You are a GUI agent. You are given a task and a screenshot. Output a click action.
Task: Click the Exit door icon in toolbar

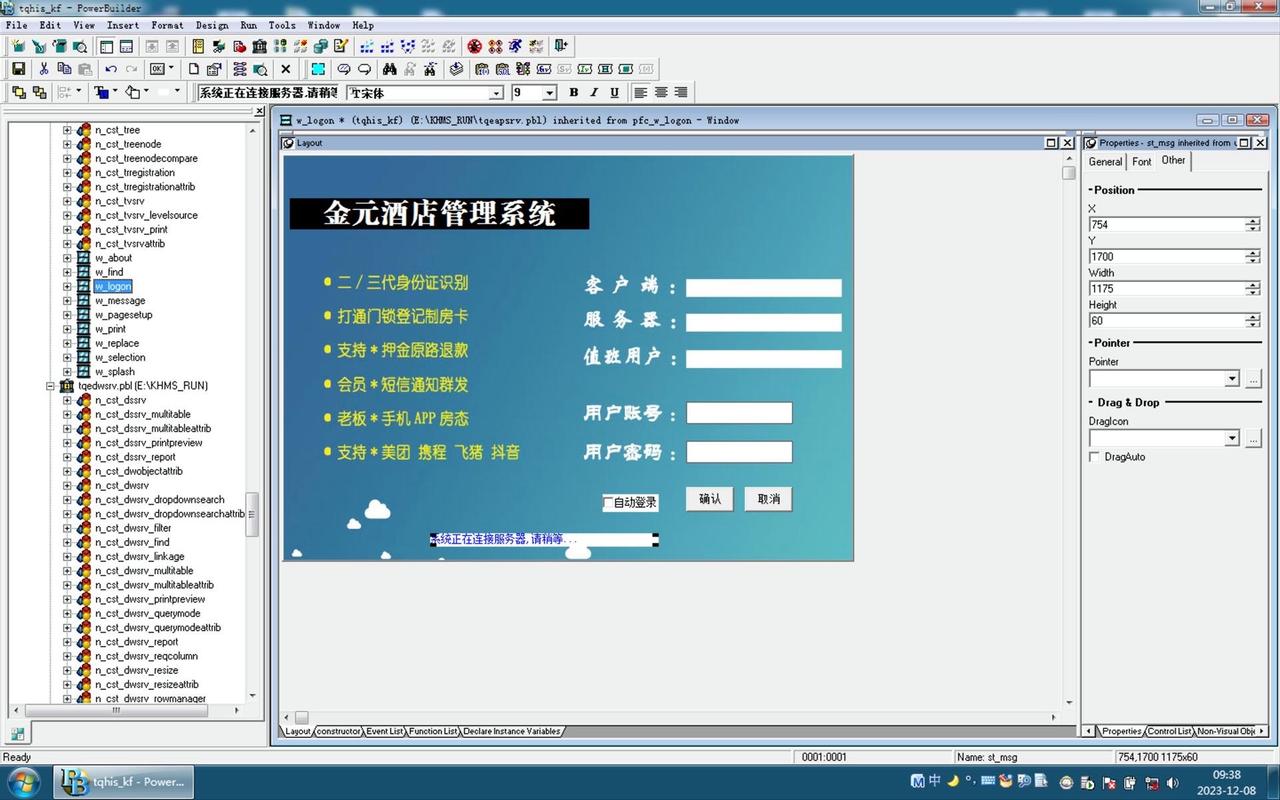tap(561, 46)
